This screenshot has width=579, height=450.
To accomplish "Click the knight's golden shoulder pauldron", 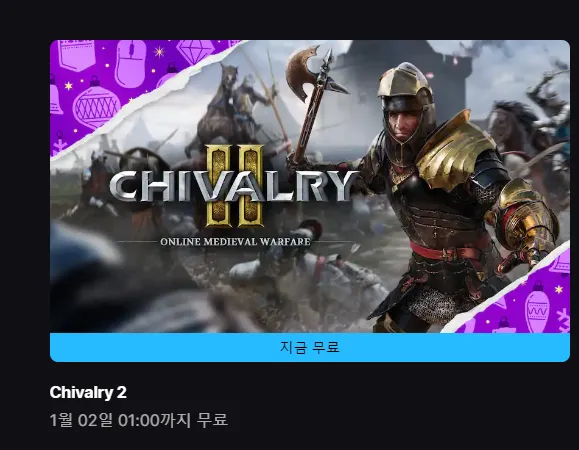I will (x=456, y=150).
